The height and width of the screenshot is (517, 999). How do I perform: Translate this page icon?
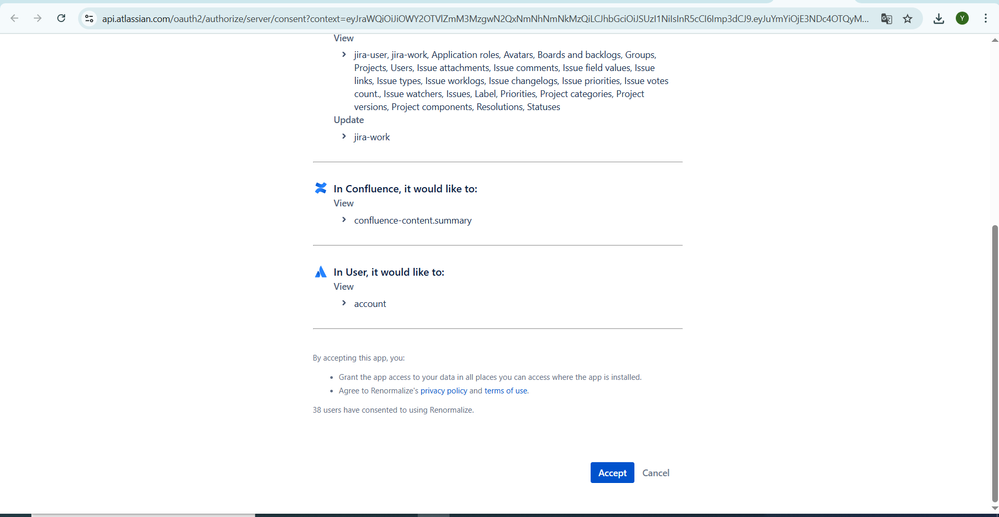tap(886, 18)
